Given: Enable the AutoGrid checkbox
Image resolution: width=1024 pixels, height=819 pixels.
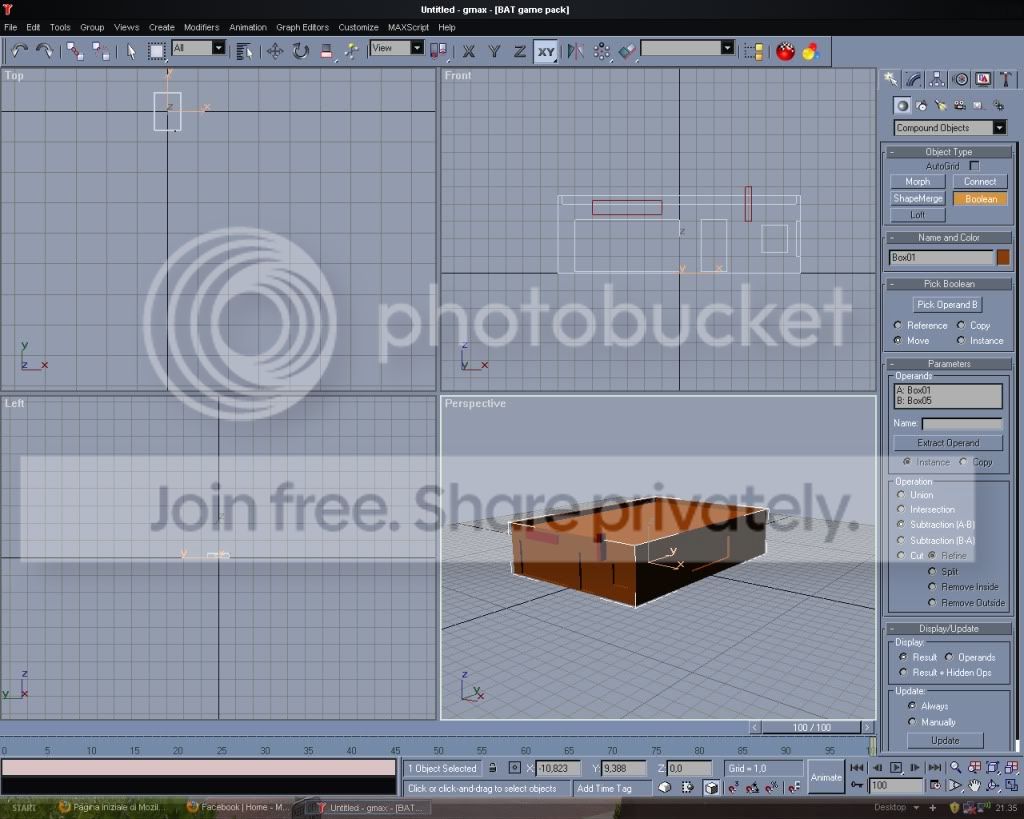Looking at the screenshot, I should (974, 166).
